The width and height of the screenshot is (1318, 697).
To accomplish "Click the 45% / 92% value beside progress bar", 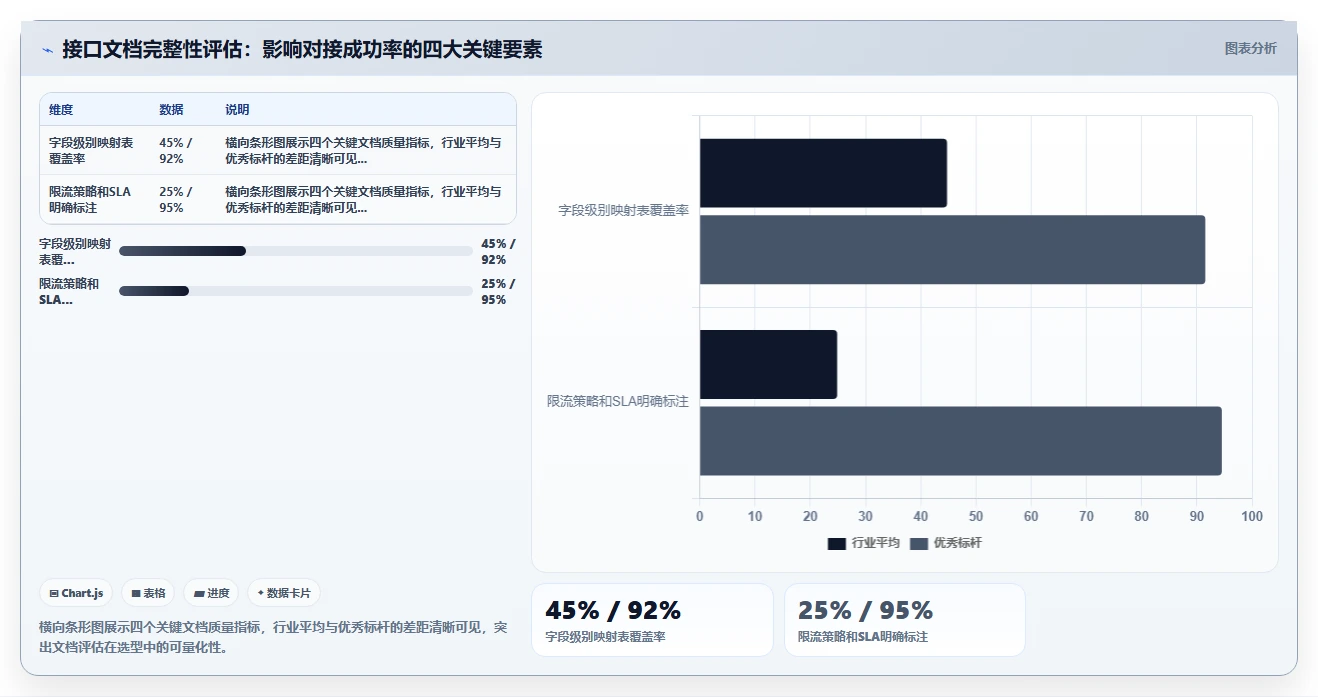I will (498, 251).
